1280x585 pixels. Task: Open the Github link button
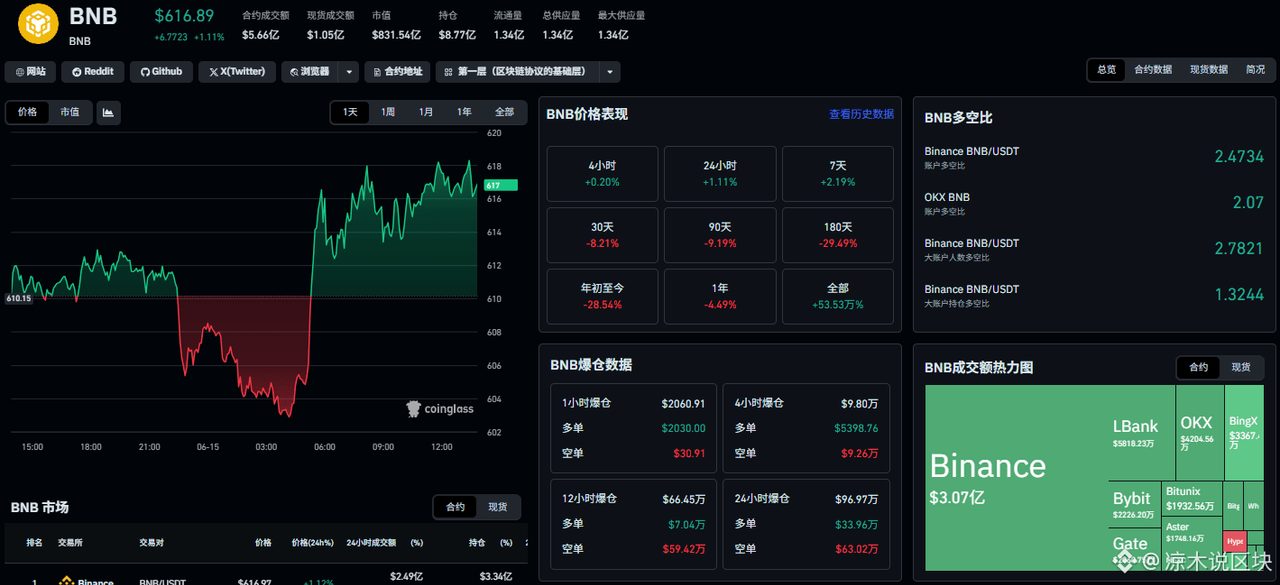(161, 72)
